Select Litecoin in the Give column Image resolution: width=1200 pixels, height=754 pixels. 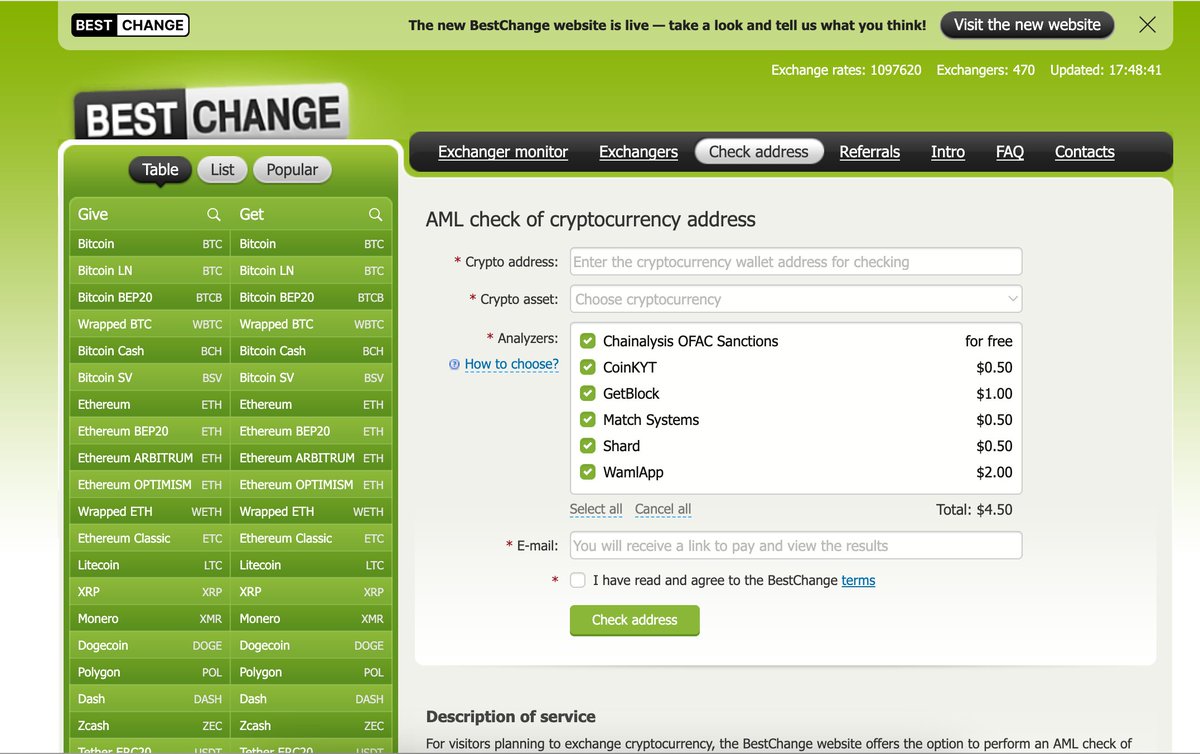[150, 565]
